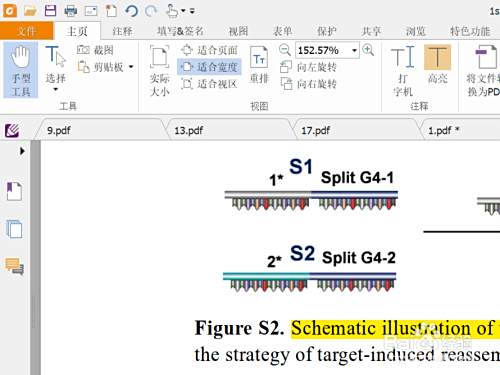Select 适合视区 fit visible view
This screenshot has width=500, height=375.
pos(209,83)
